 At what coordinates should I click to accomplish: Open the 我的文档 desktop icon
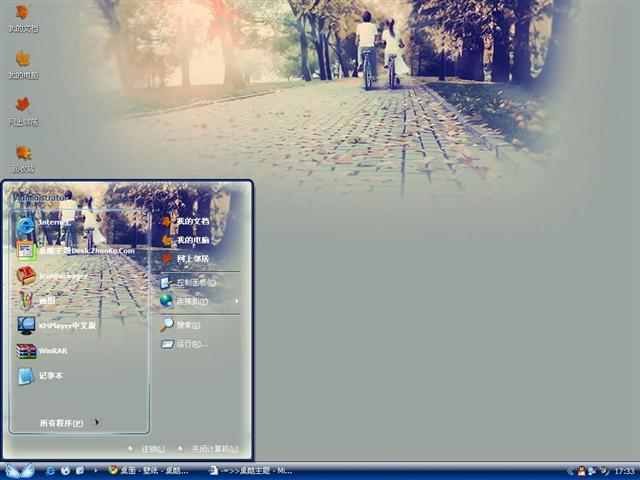23,18
